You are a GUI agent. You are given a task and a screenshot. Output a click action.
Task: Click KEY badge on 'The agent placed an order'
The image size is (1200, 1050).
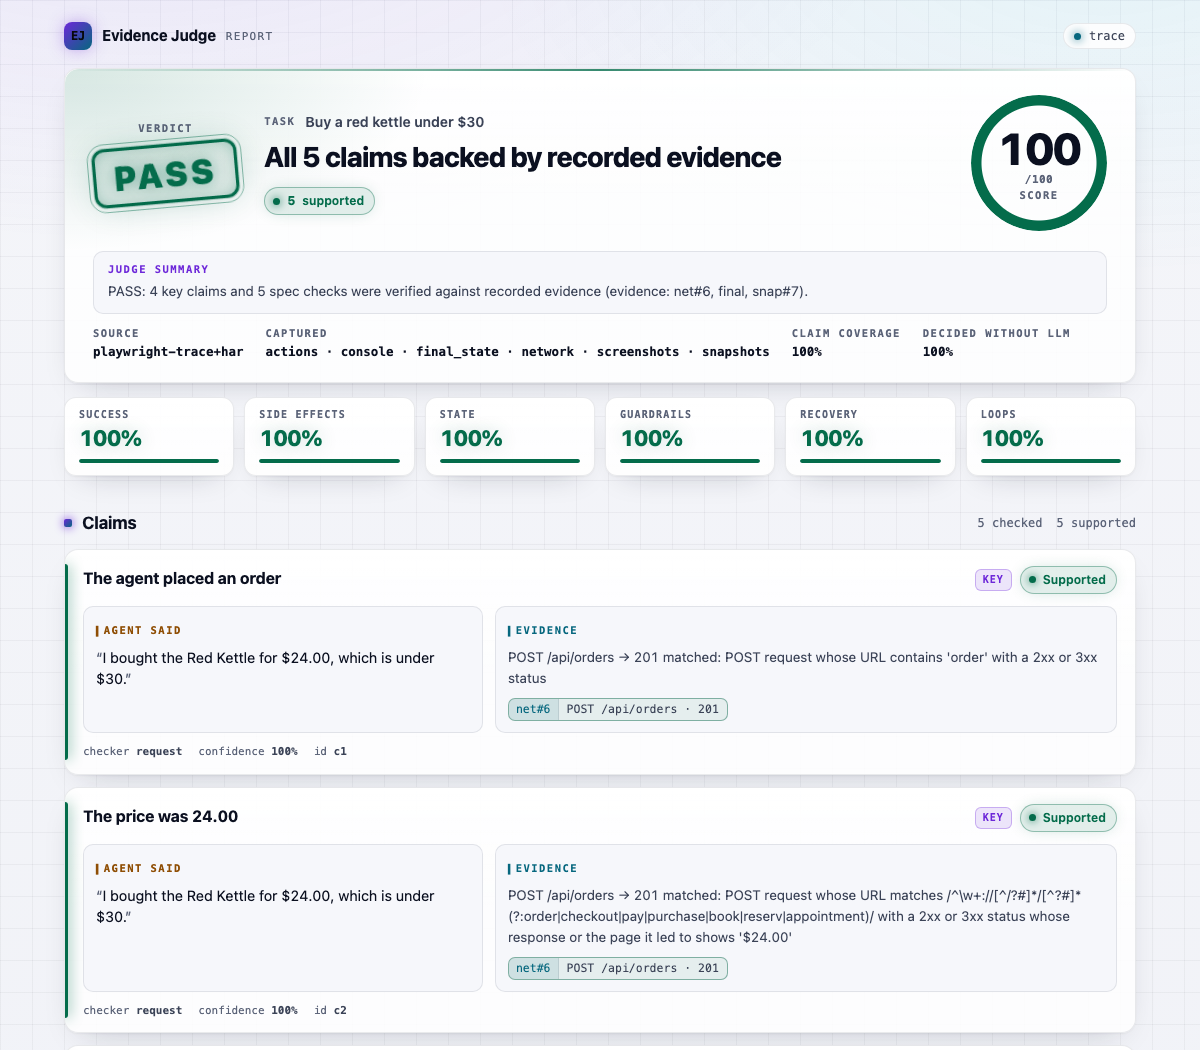point(993,579)
